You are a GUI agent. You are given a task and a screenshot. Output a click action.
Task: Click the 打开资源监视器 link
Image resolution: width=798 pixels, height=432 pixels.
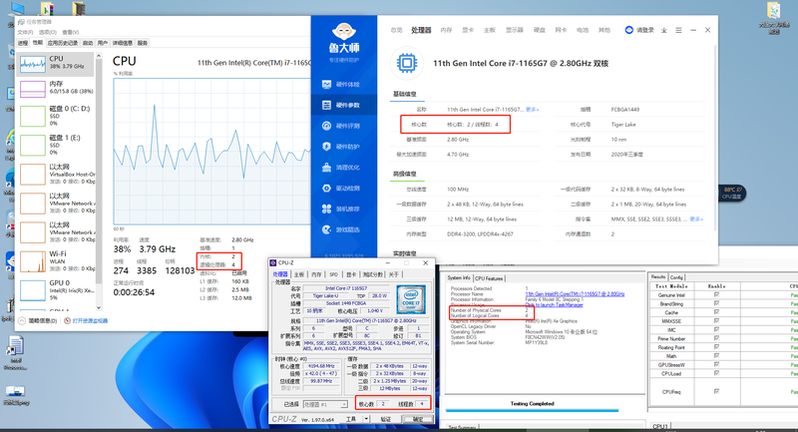click(90, 321)
